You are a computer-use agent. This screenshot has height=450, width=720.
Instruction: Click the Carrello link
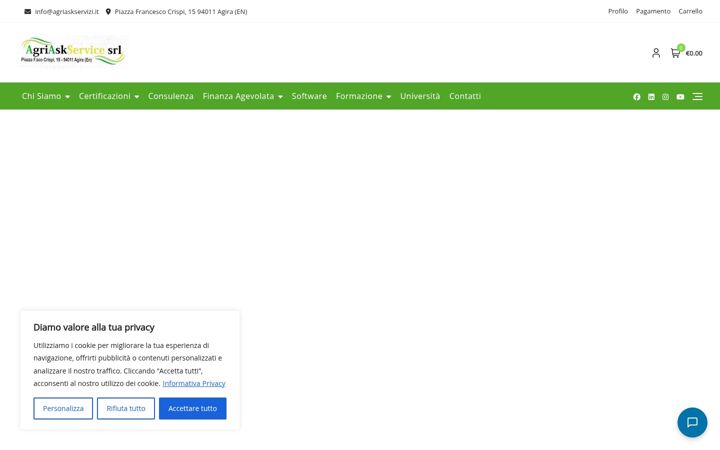690,11
